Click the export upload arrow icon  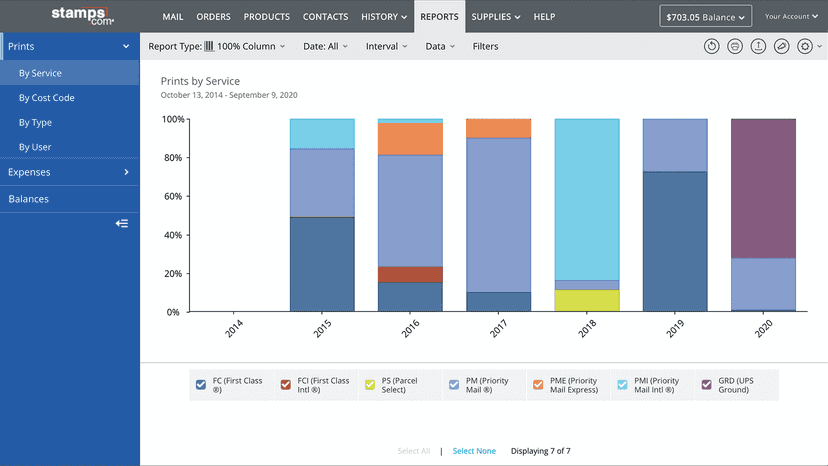[x=758, y=46]
